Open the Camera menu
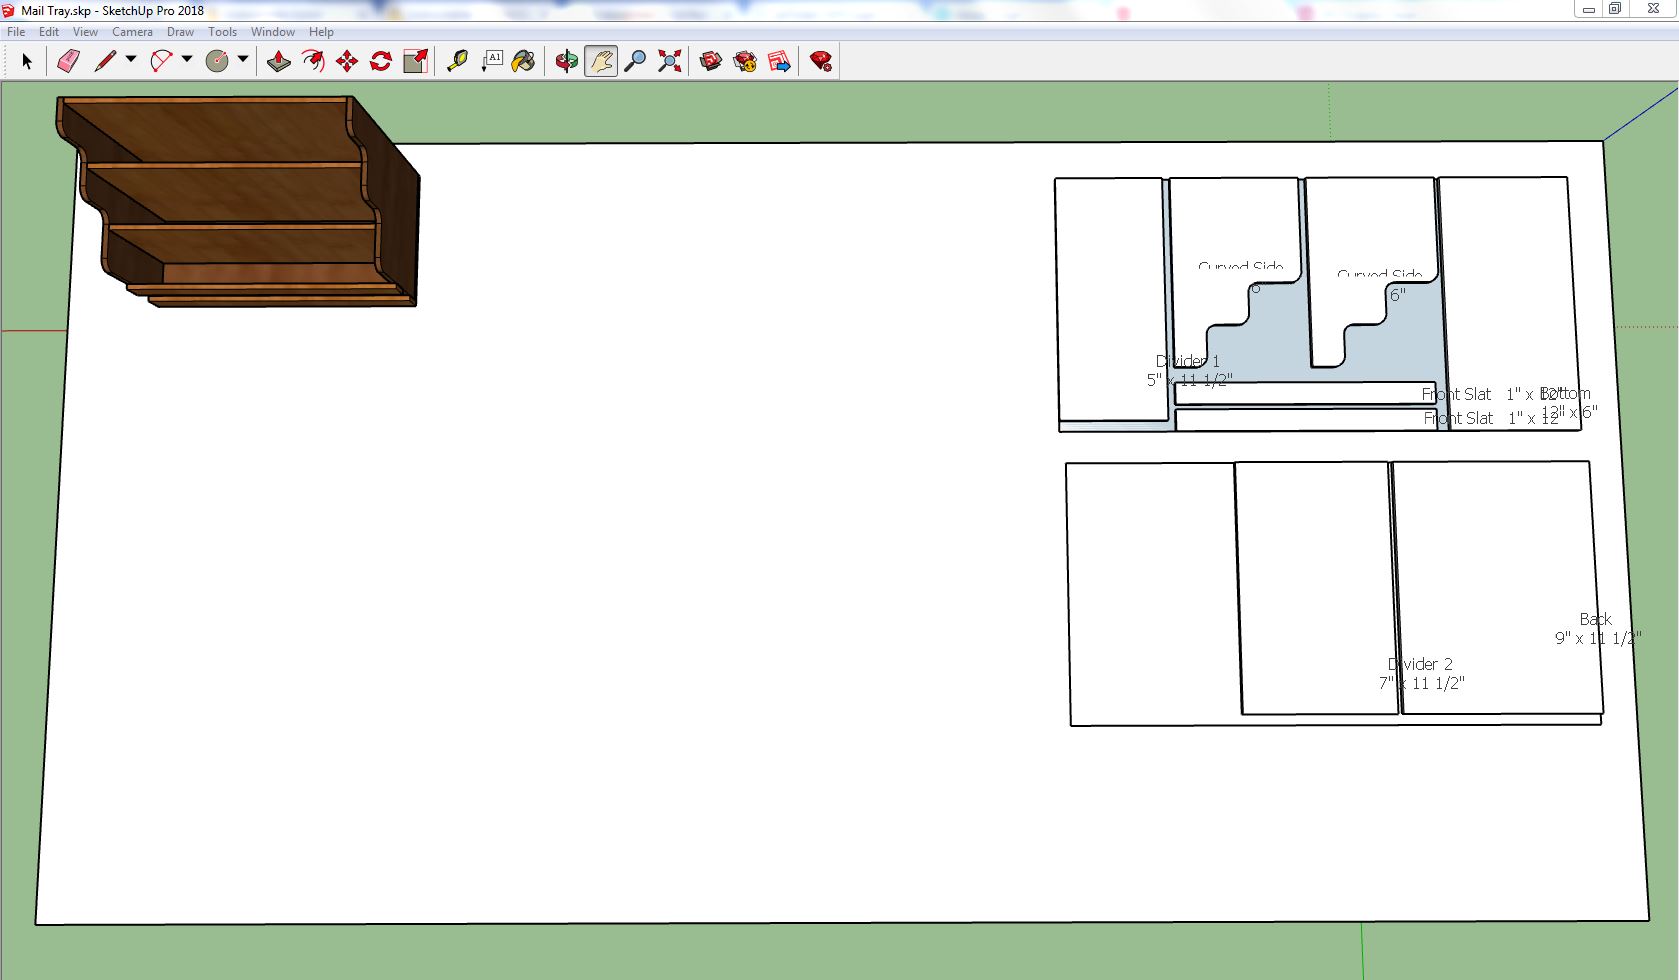This screenshot has height=980, width=1679. pyautogui.click(x=132, y=32)
